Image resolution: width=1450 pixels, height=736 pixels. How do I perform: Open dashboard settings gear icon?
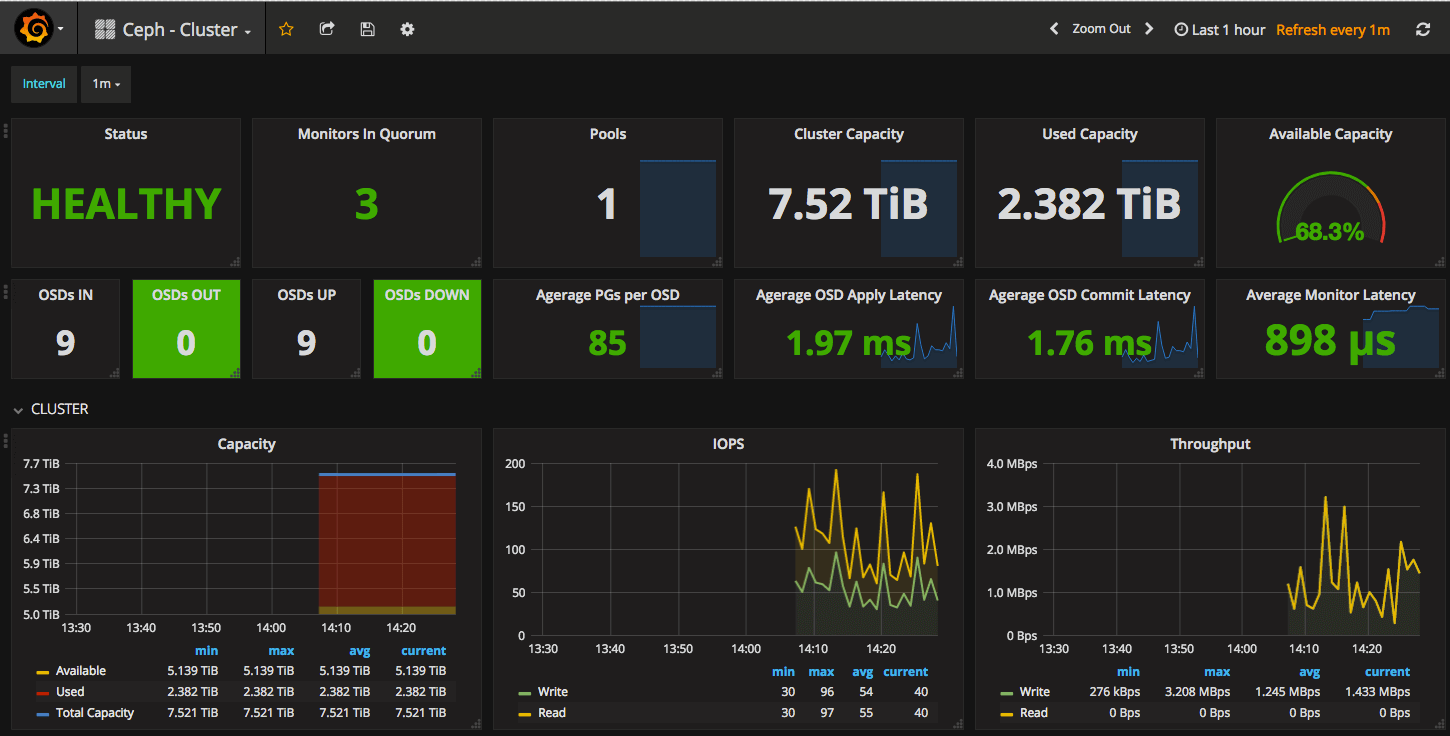coord(407,30)
